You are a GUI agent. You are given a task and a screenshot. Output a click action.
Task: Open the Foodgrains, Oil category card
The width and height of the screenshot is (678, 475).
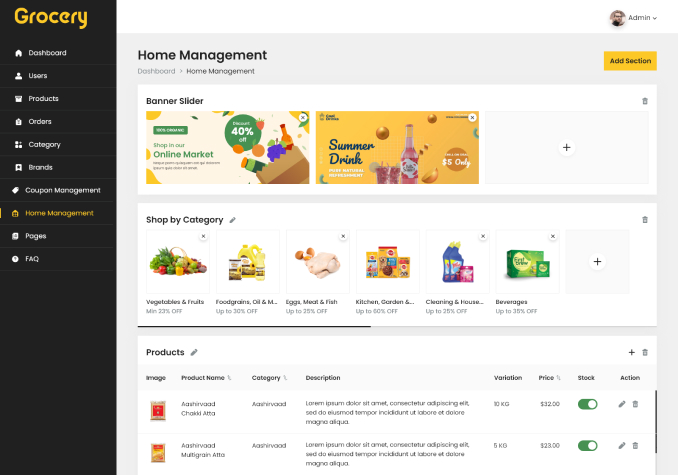point(248,261)
